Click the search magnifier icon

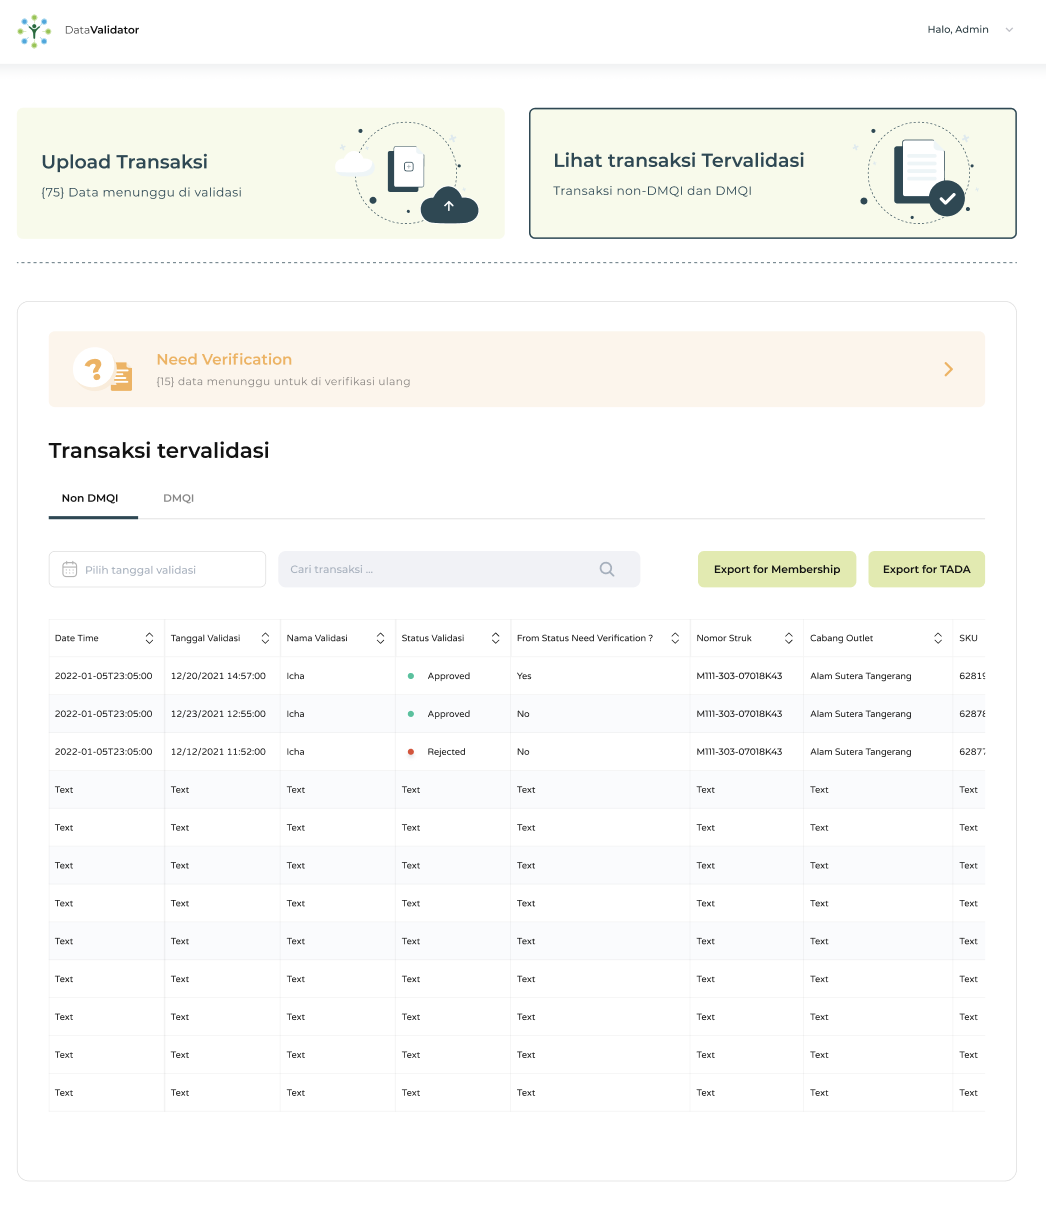(x=606, y=569)
